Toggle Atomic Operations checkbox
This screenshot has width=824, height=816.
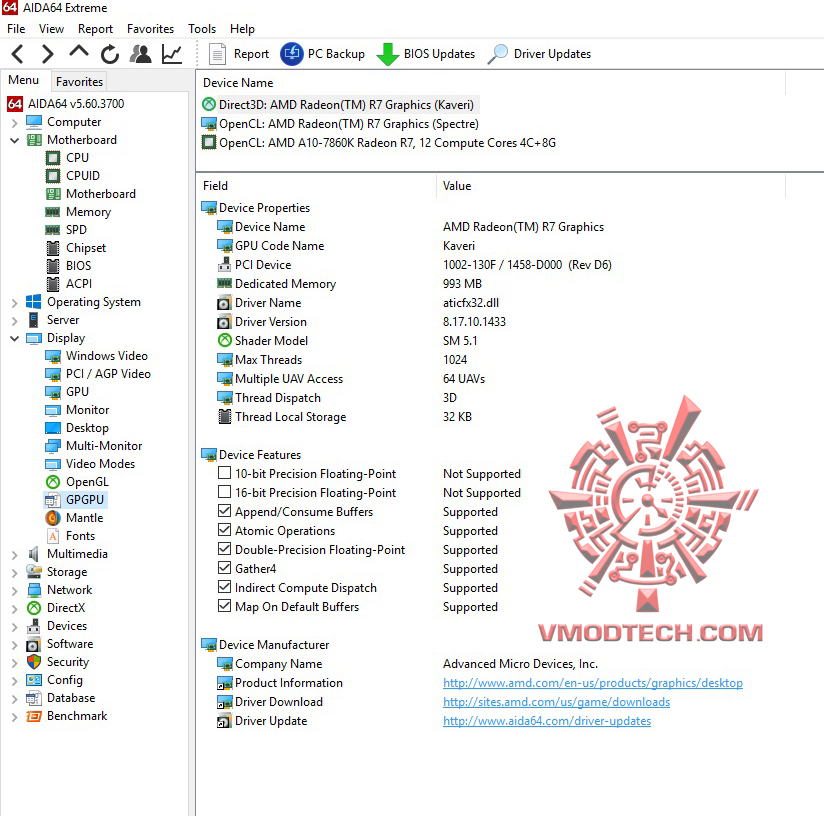(x=224, y=530)
